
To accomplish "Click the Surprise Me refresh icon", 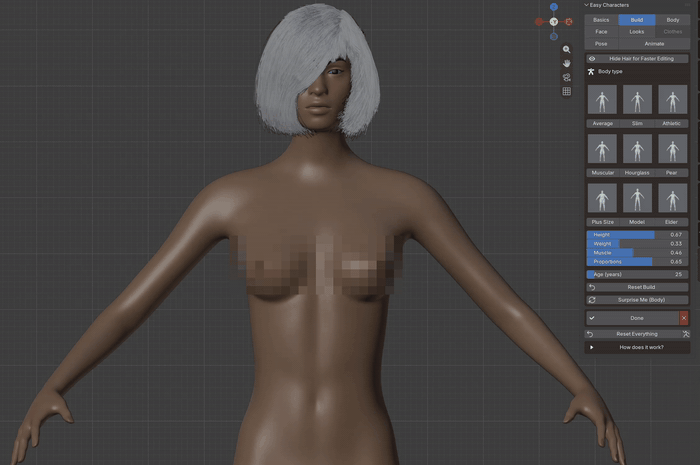I will click(x=592, y=300).
